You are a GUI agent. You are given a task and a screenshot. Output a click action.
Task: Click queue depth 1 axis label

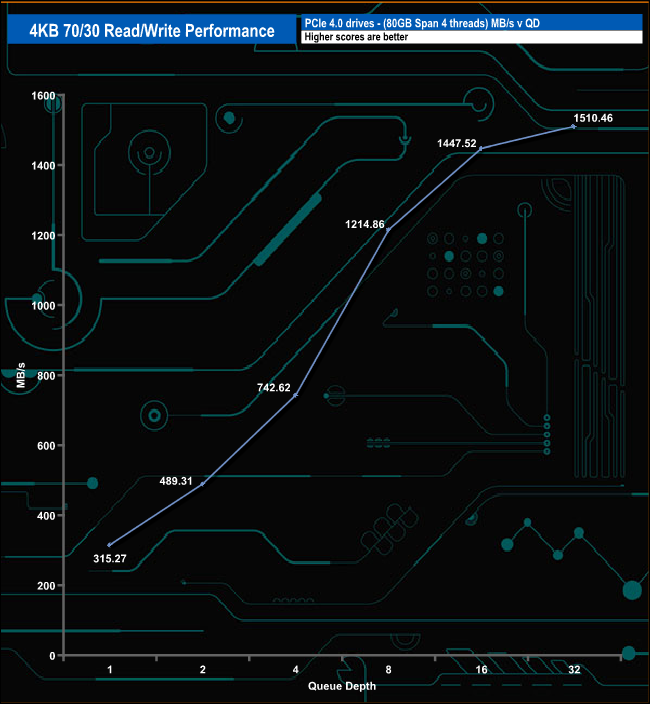[x=110, y=669]
